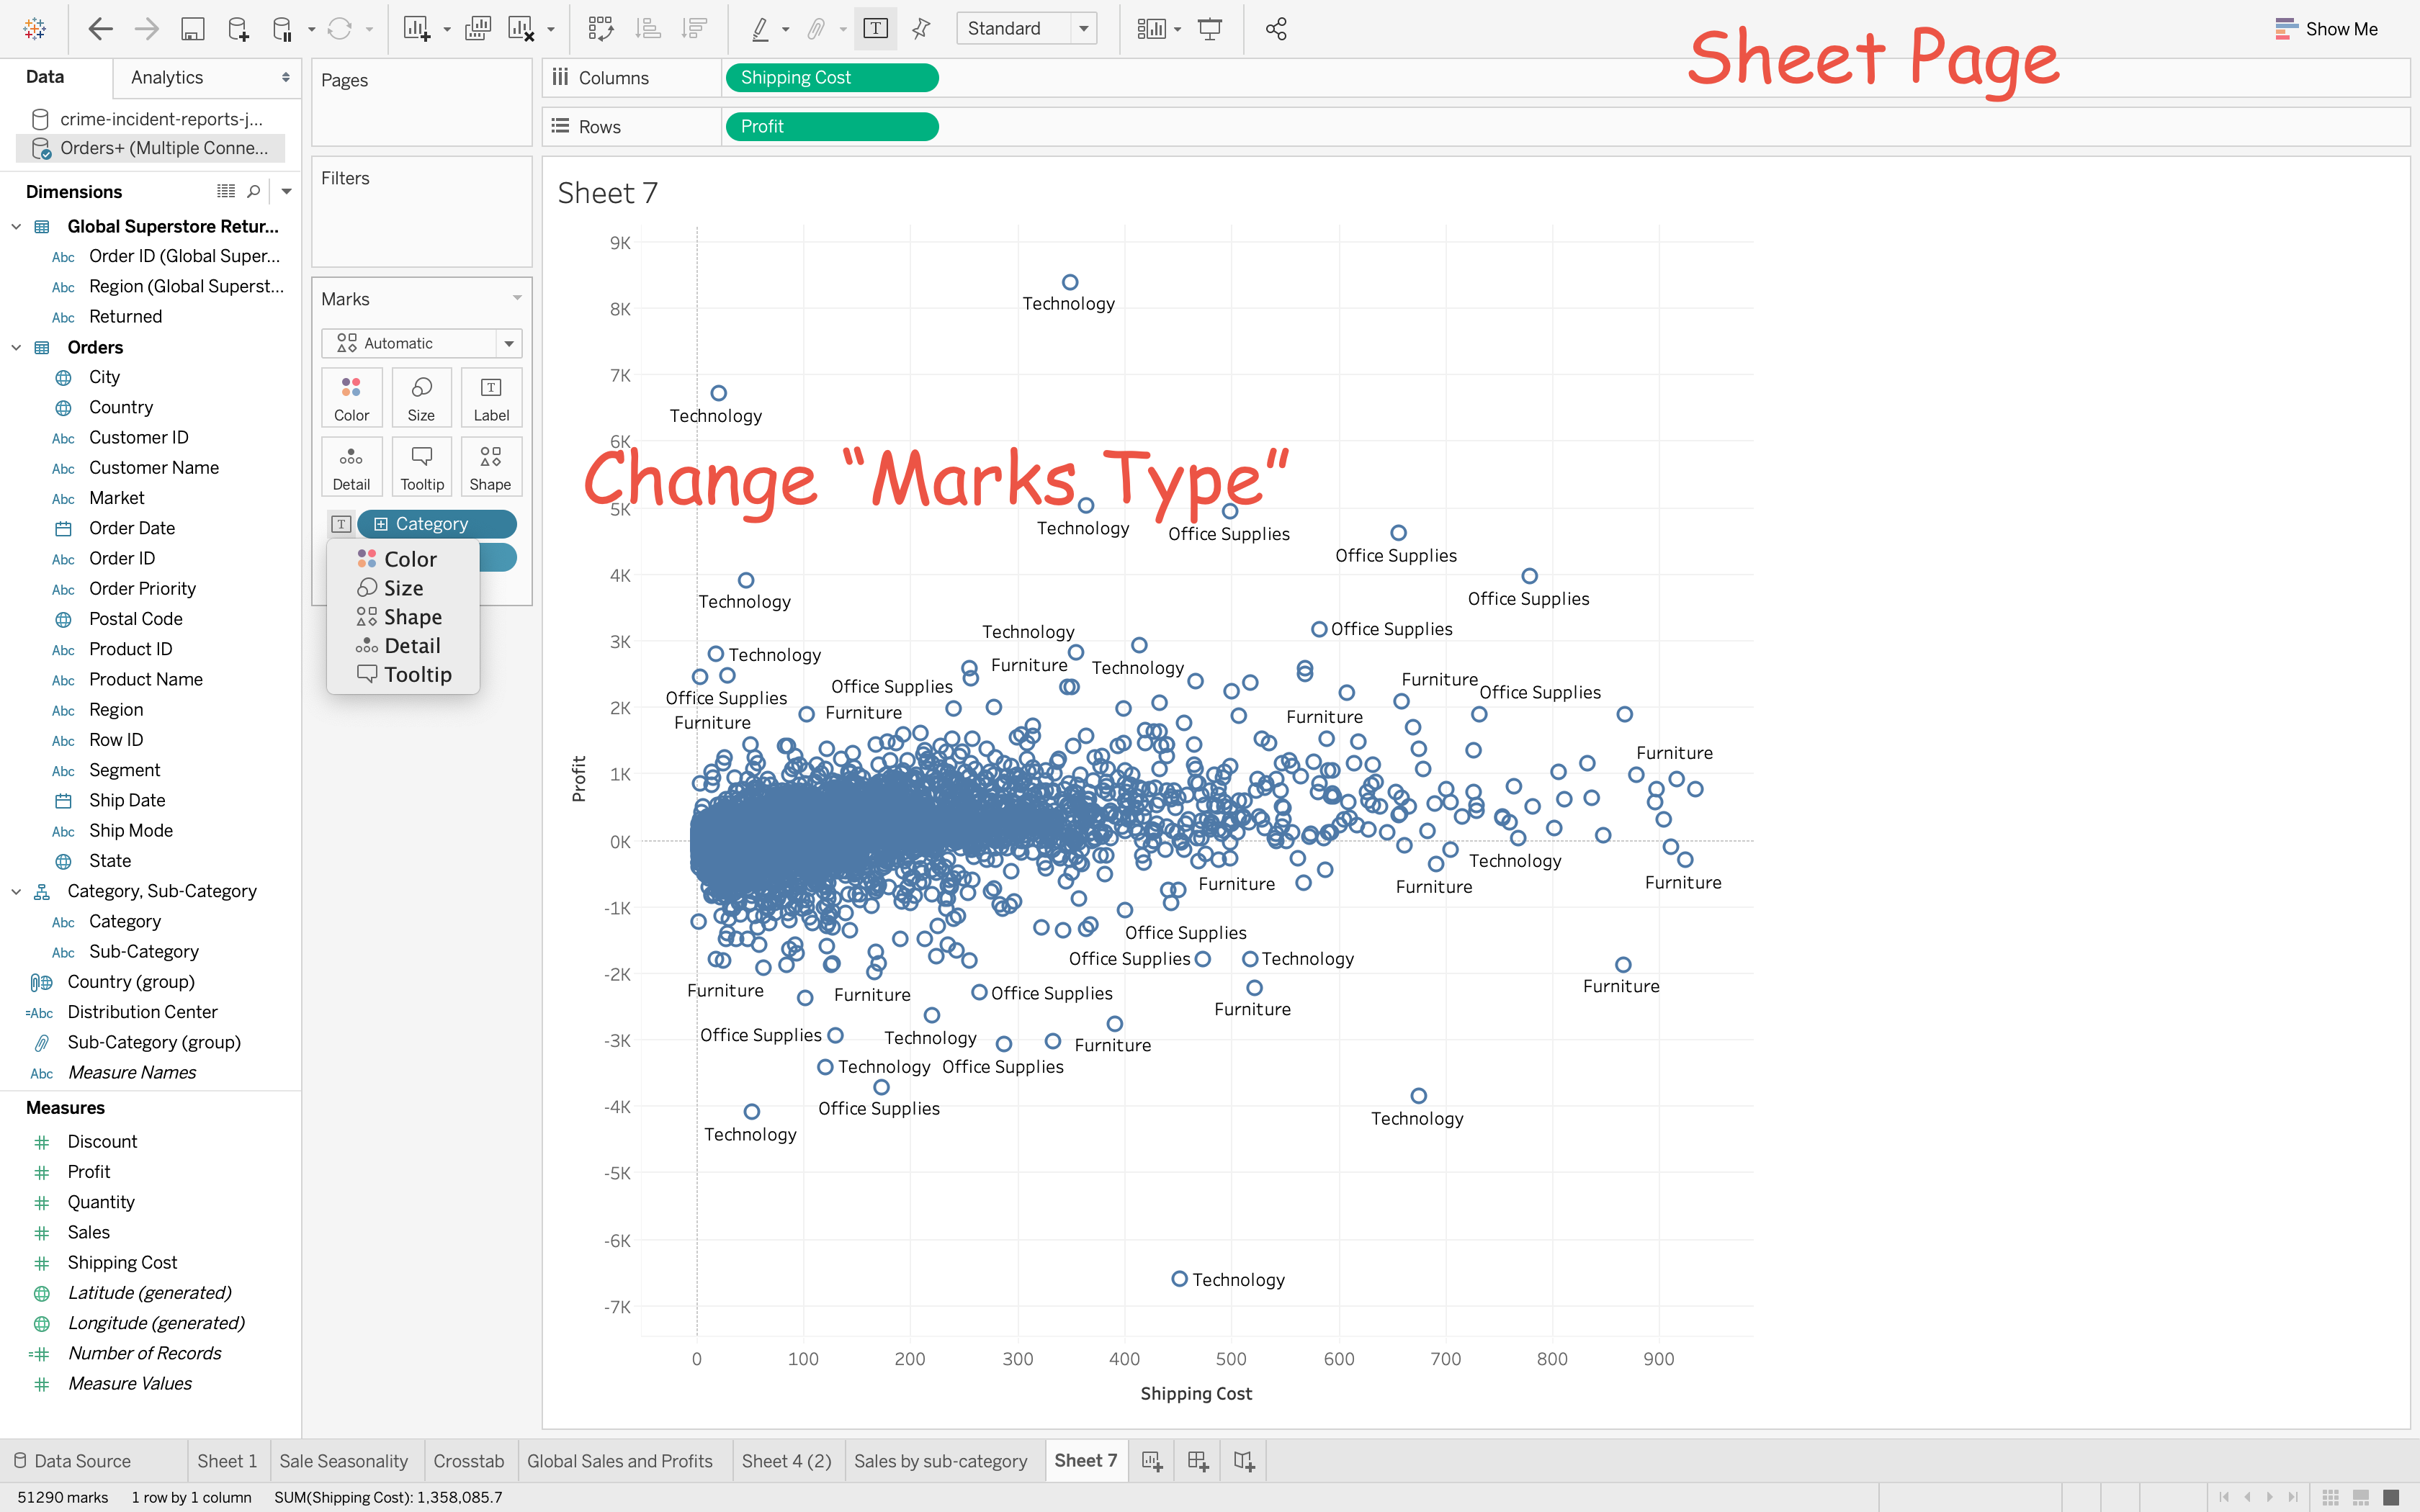This screenshot has height=1512, width=2420.
Task: Open the Color card in Marks
Action: pos(351,398)
